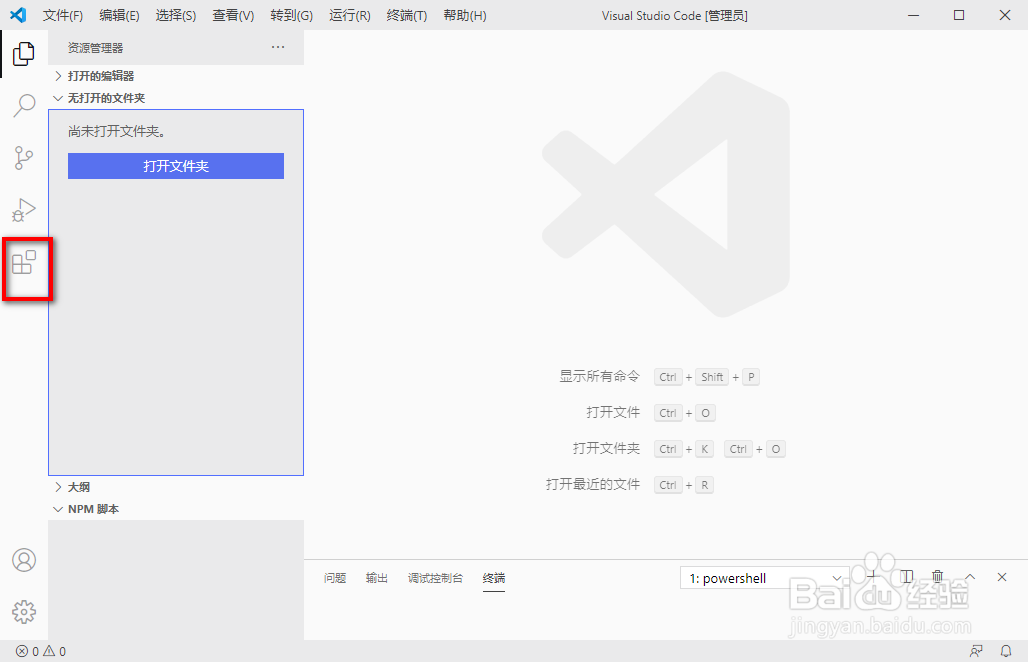Open the Accounts icon in activity bar
The height and width of the screenshot is (662, 1028).
[x=24, y=560]
